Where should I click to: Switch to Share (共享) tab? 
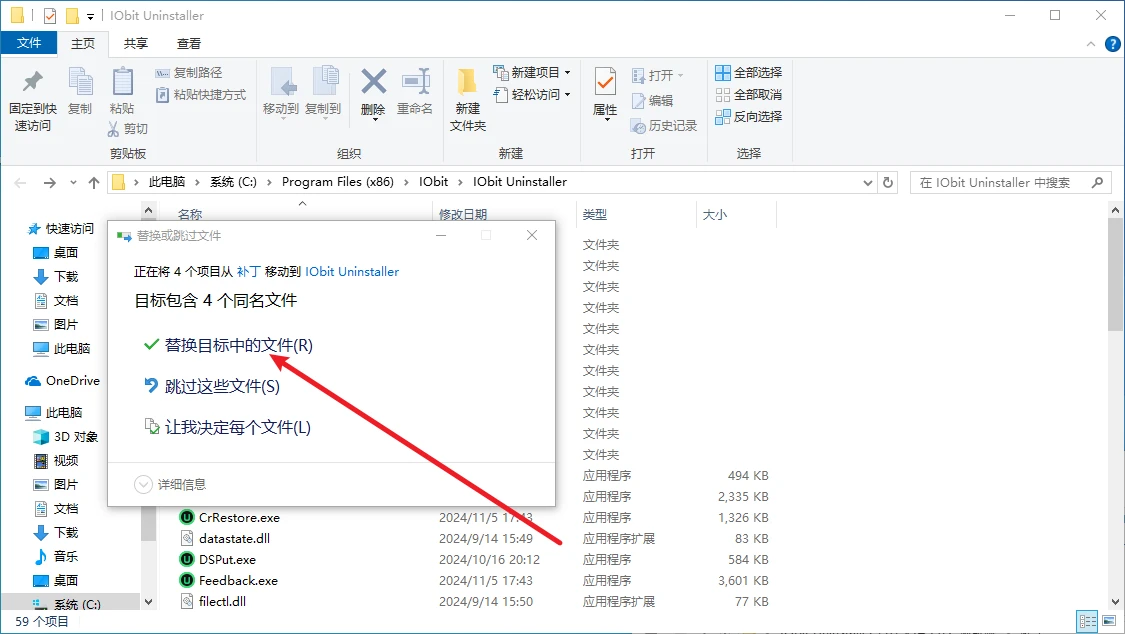[x=136, y=44]
